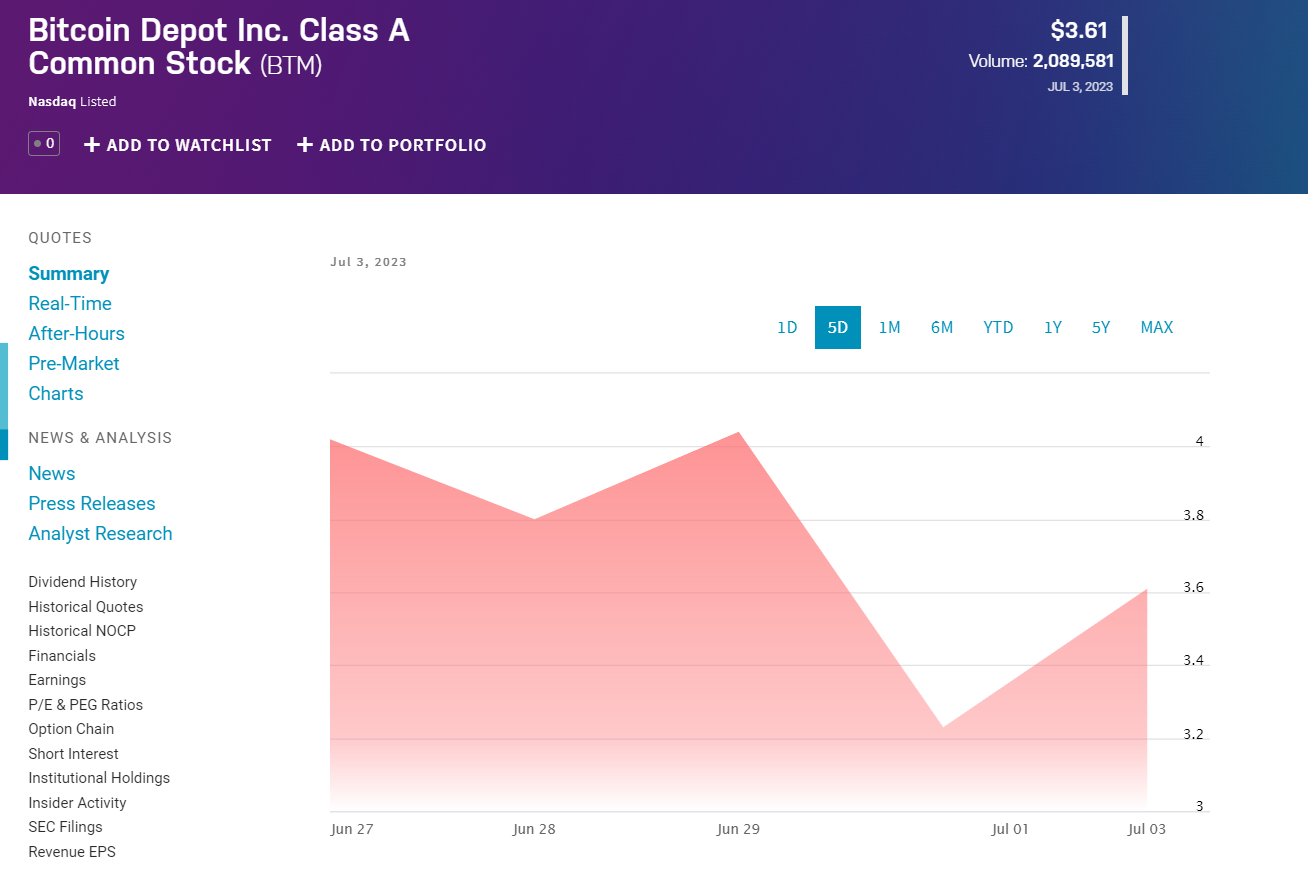Open the Option Chain page
1308x873 pixels.
click(x=71, y=729)
